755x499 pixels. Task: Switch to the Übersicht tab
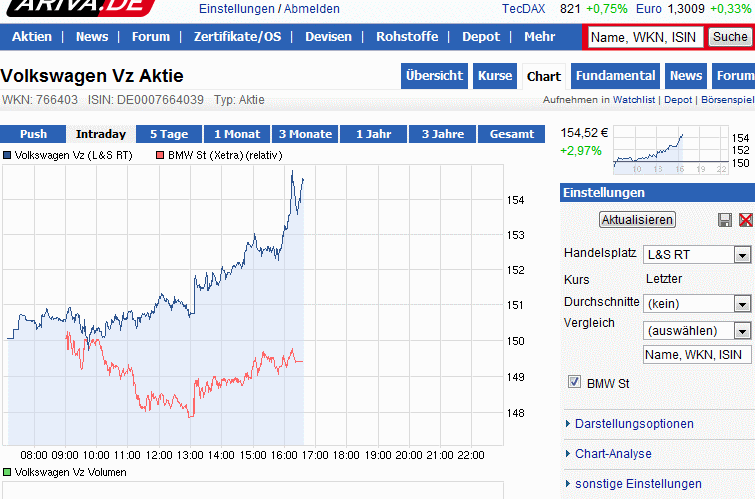[x=434, y=76]
